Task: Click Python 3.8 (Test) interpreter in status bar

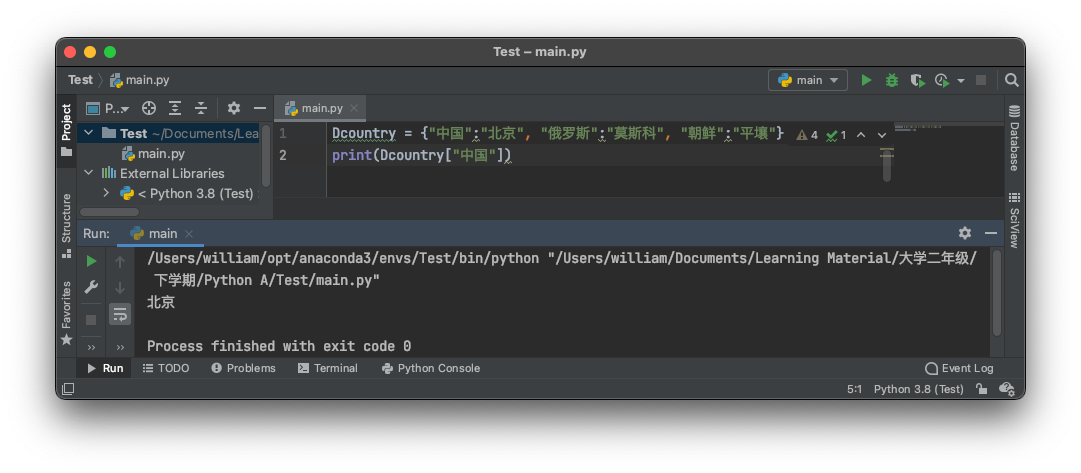Action: click(x=918, y=389)
